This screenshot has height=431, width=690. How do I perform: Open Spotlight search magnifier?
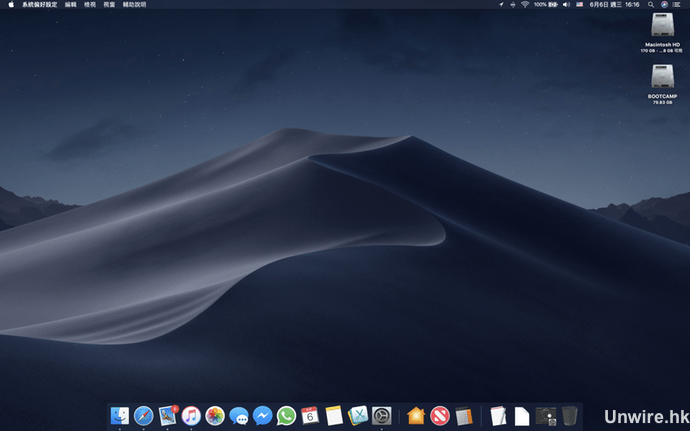coord(651,4)
